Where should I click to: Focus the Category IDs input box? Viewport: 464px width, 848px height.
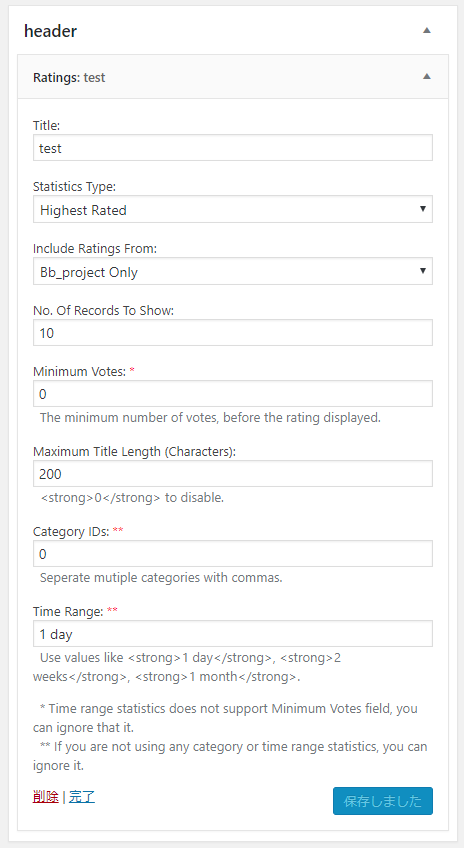pyautogui.click(x=233, y=554)
